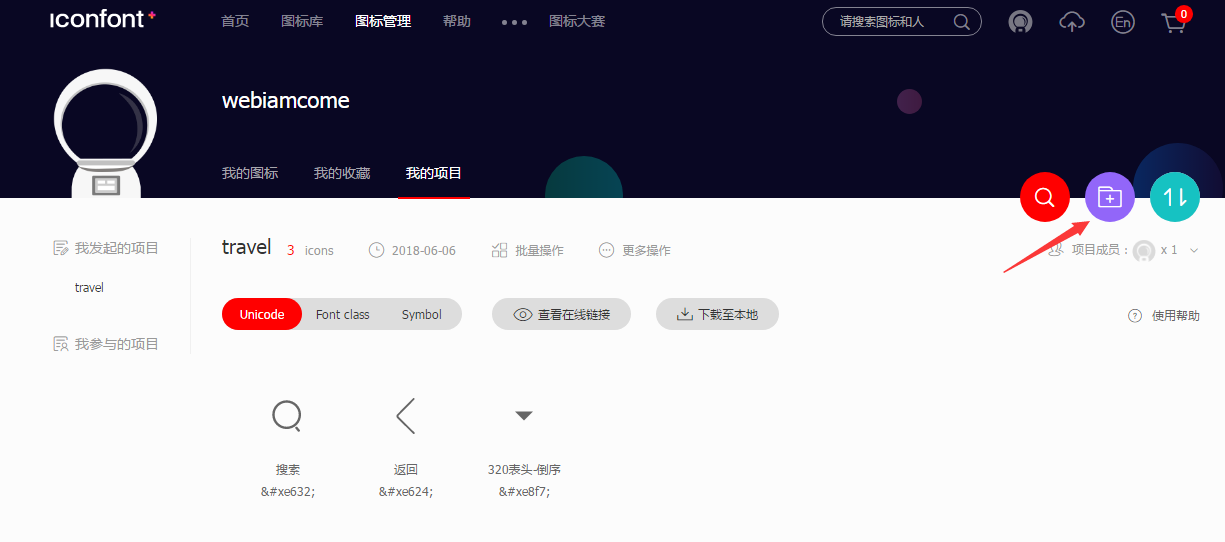Click the 批量操作 grid icon

click(500, 250)
